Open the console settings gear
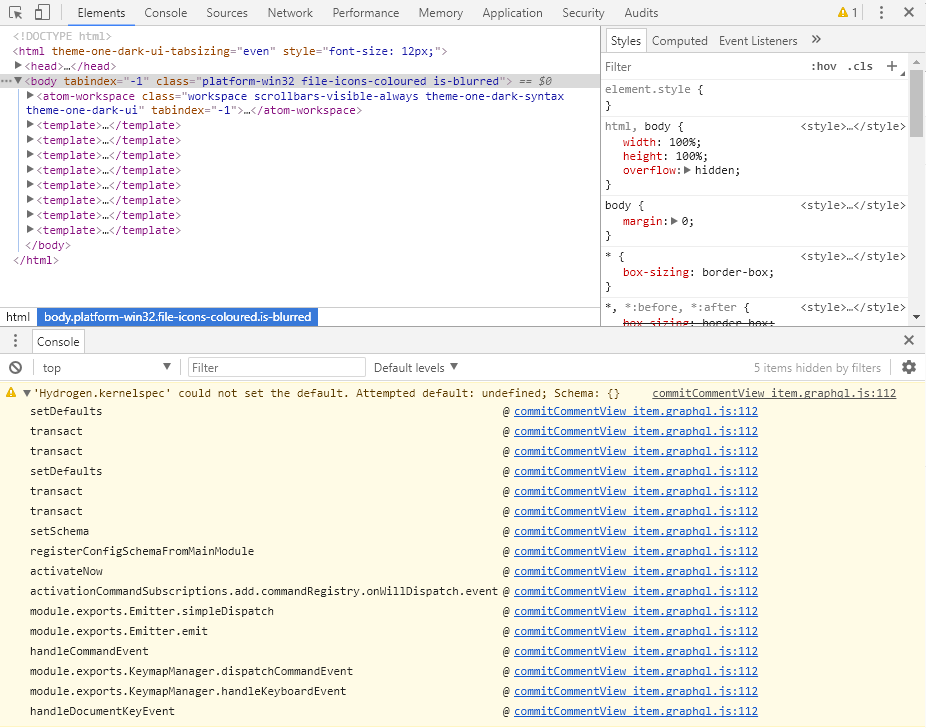 pyautogui.click(x=909, y=367)
